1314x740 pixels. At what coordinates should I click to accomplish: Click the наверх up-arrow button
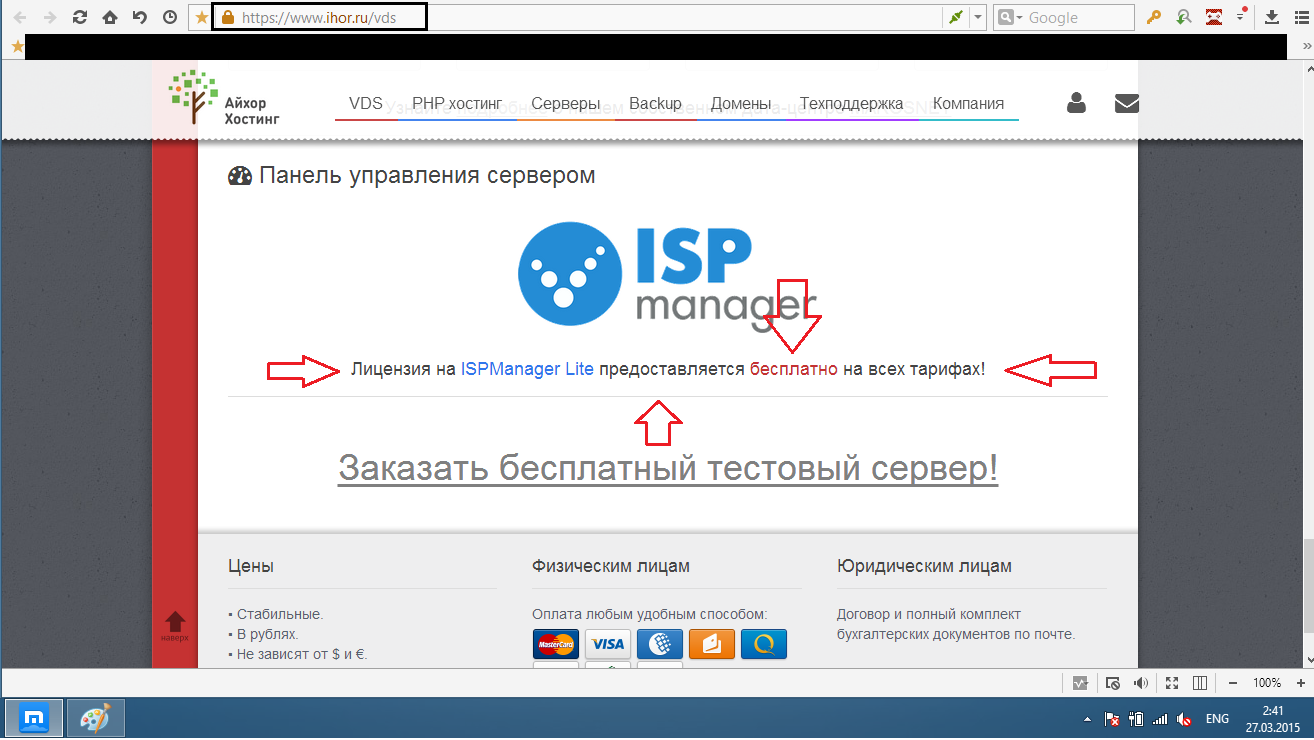point(175,626)
